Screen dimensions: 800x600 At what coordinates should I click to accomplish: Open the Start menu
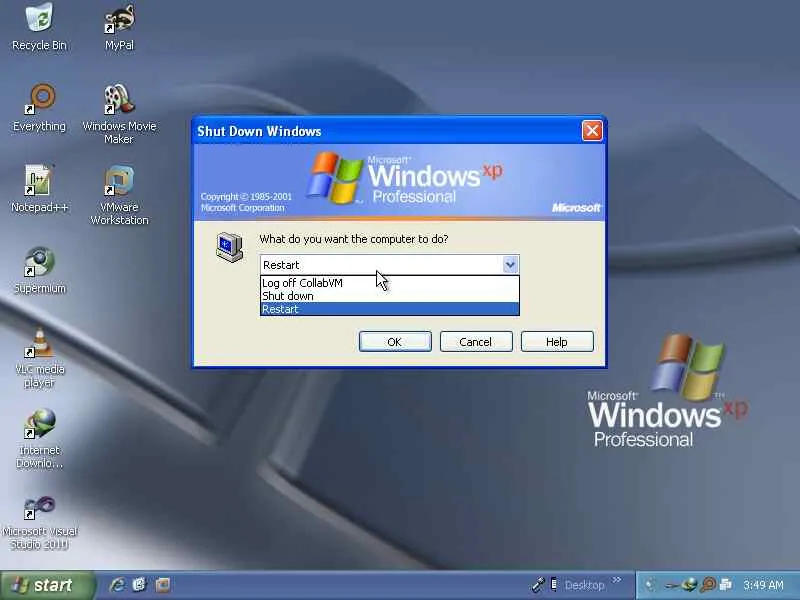pyautogui.click(x=47, y=585)
